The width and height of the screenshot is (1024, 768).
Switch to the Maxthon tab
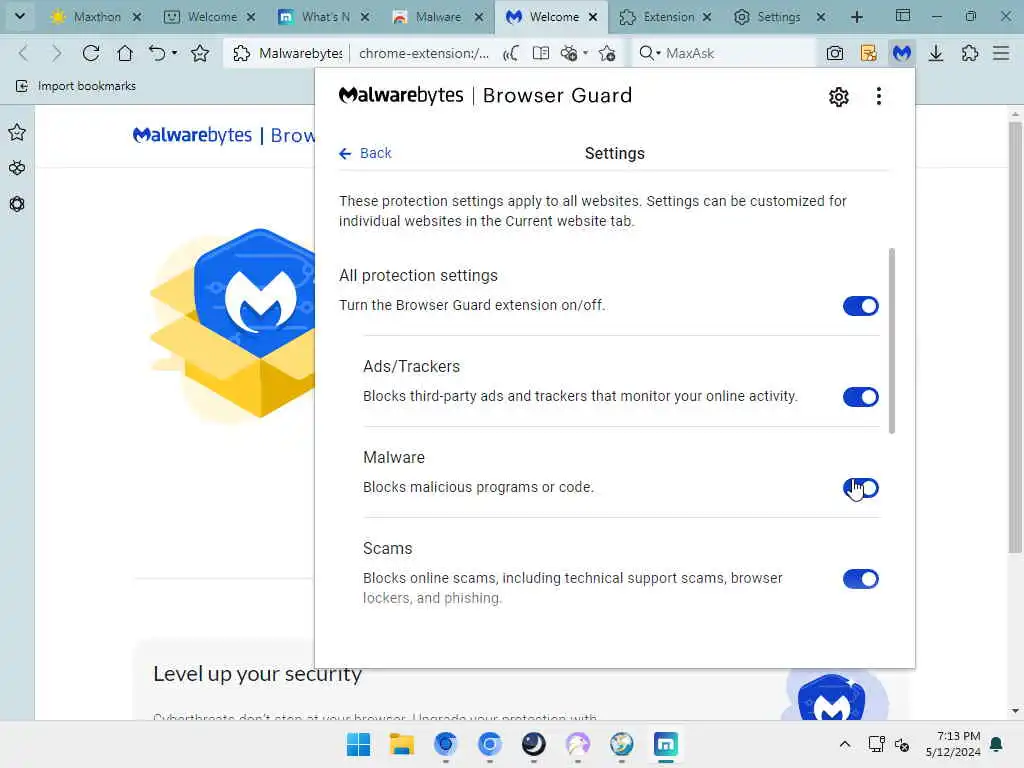pyautogui.click(x=96, y=17)
